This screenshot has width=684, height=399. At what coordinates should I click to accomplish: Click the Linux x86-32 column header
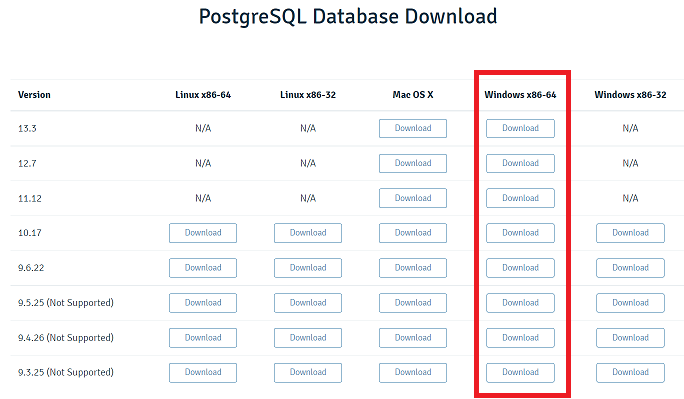308,95
